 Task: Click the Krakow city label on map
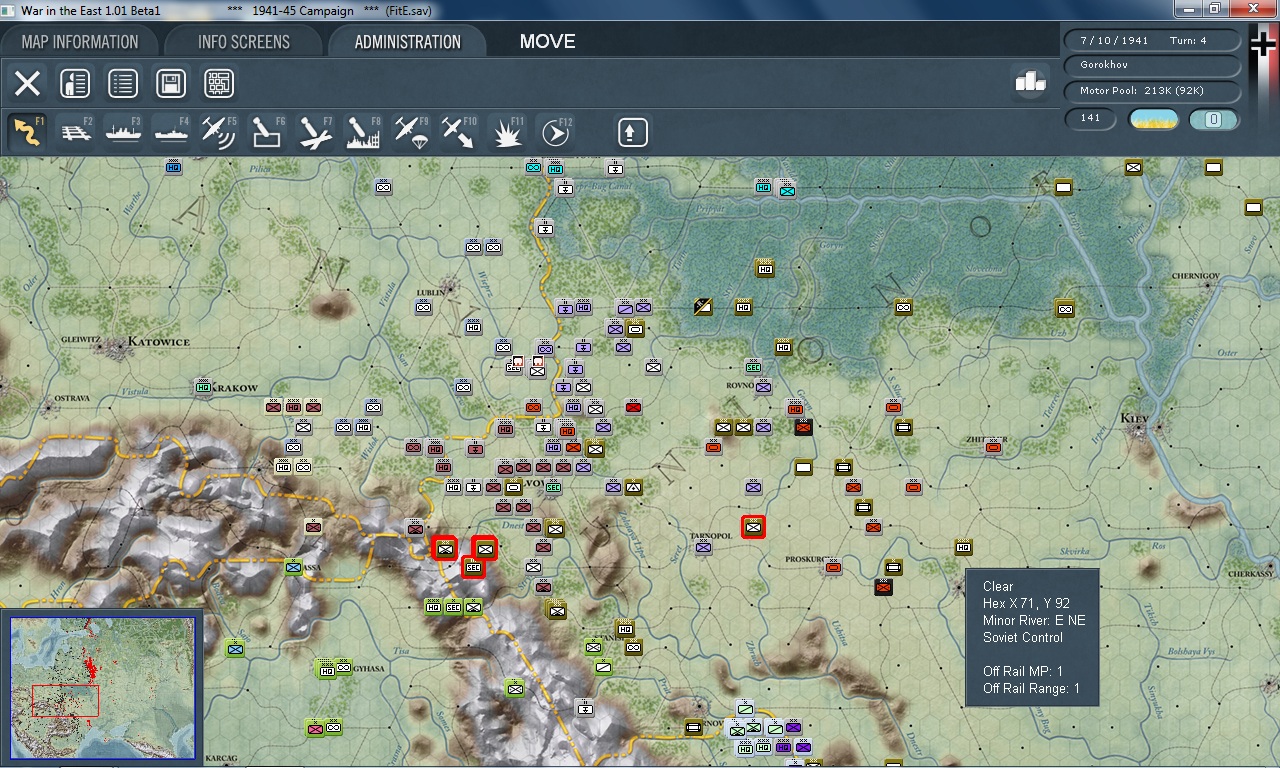[236, 388]
